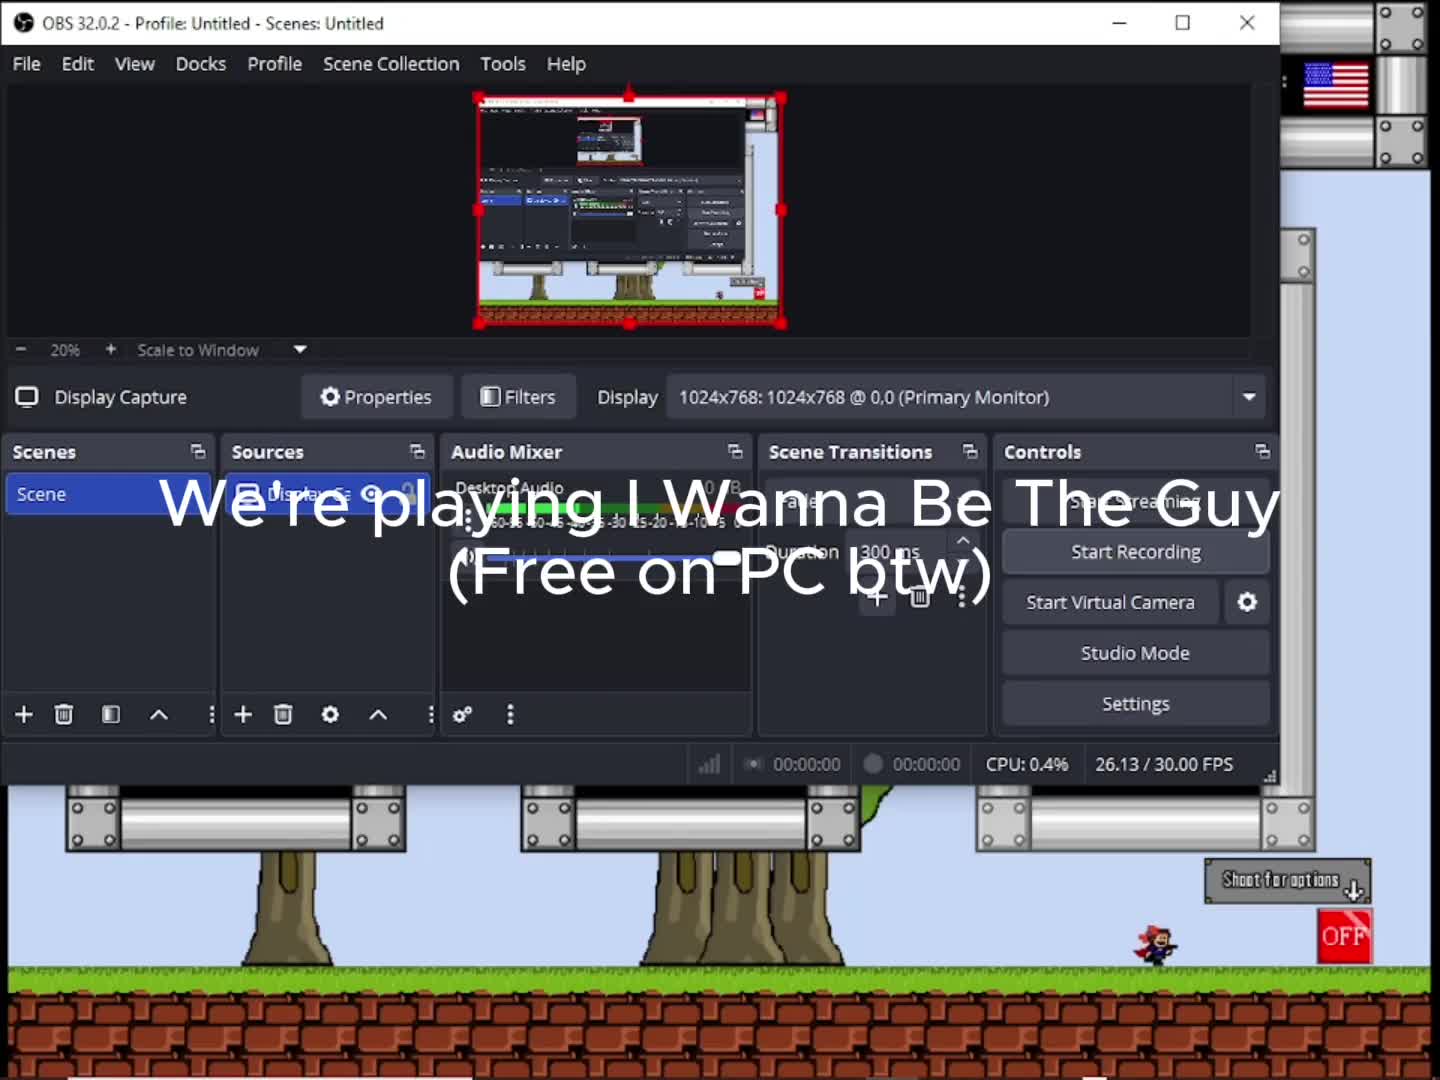Image resolution: width=1440 pixels, height=1080 pixels.
Task: Open the Tools menu
Action: click(503, 64)
